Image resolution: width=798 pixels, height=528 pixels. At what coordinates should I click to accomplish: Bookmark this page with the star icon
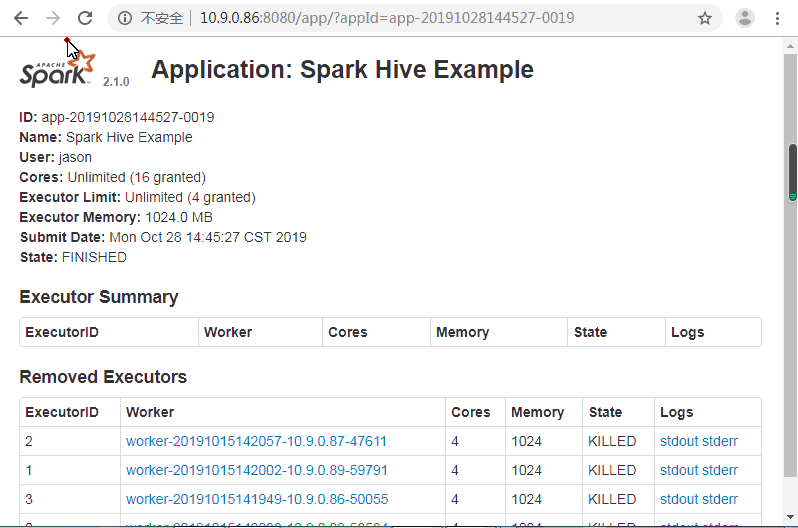(705, 18)
